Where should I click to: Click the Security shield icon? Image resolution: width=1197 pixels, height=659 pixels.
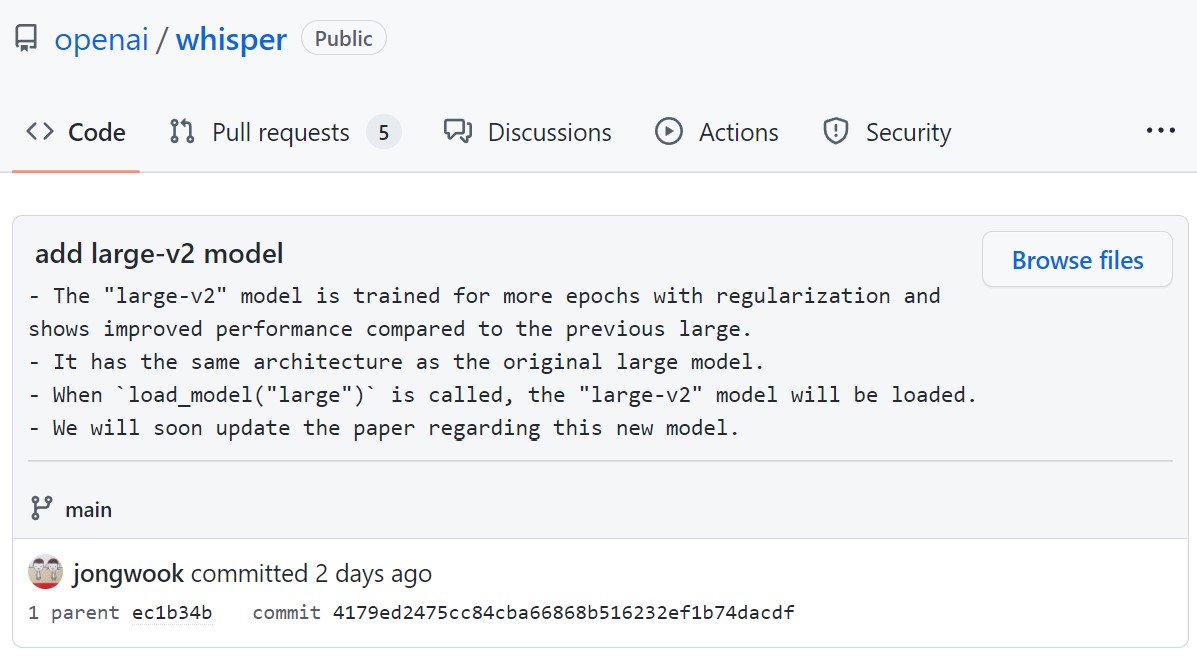[x=836, y=131]
